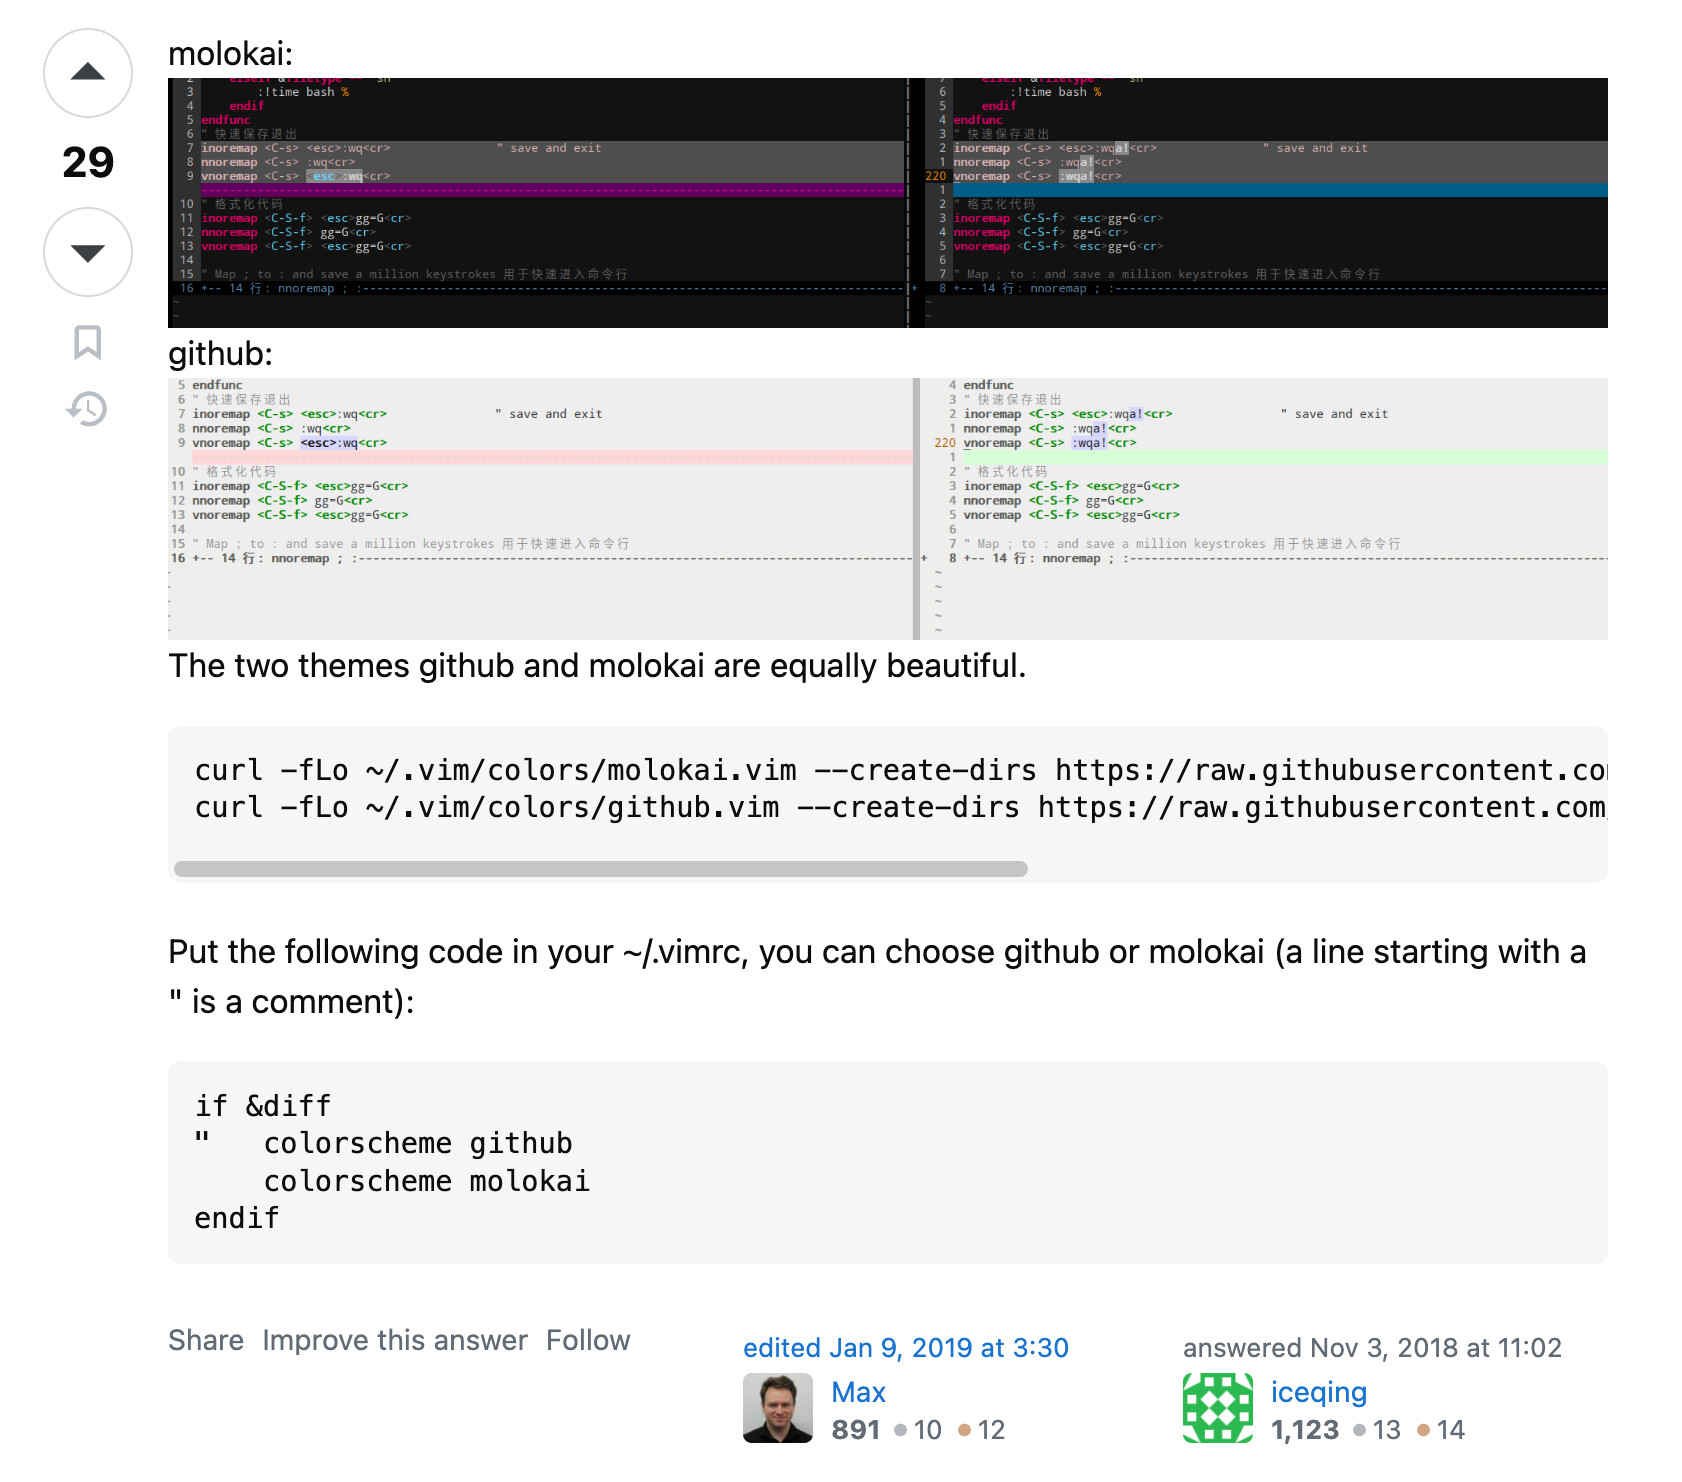The image size is (1682, 1482).
Task: Upvote this answer with the up arrow
Action: (x=88, y=73)
